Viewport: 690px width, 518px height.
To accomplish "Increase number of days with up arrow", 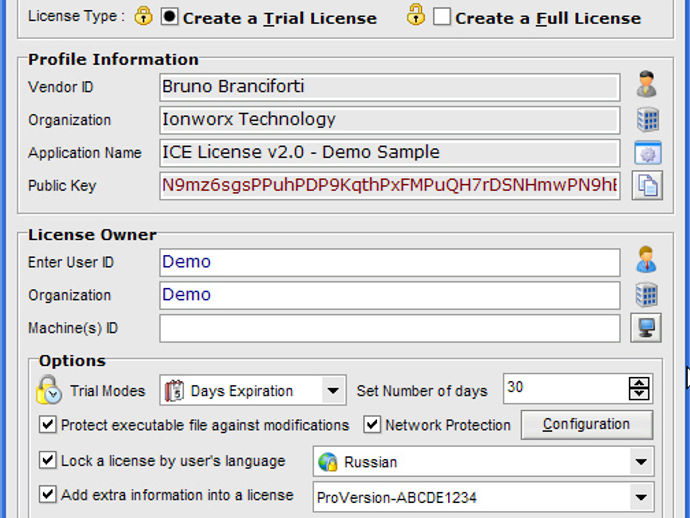I will pyautogui.click(x=639, y=382).
